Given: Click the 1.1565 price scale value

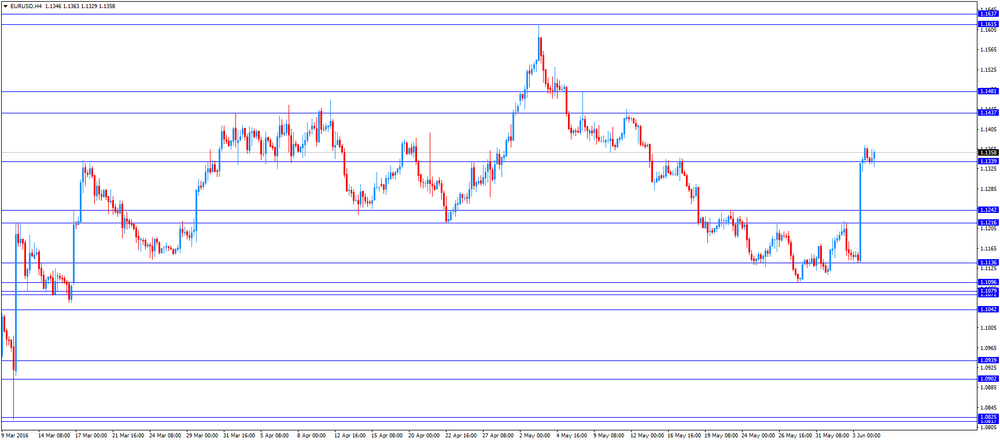Looking at the screenshot, I should click(988, 50).
